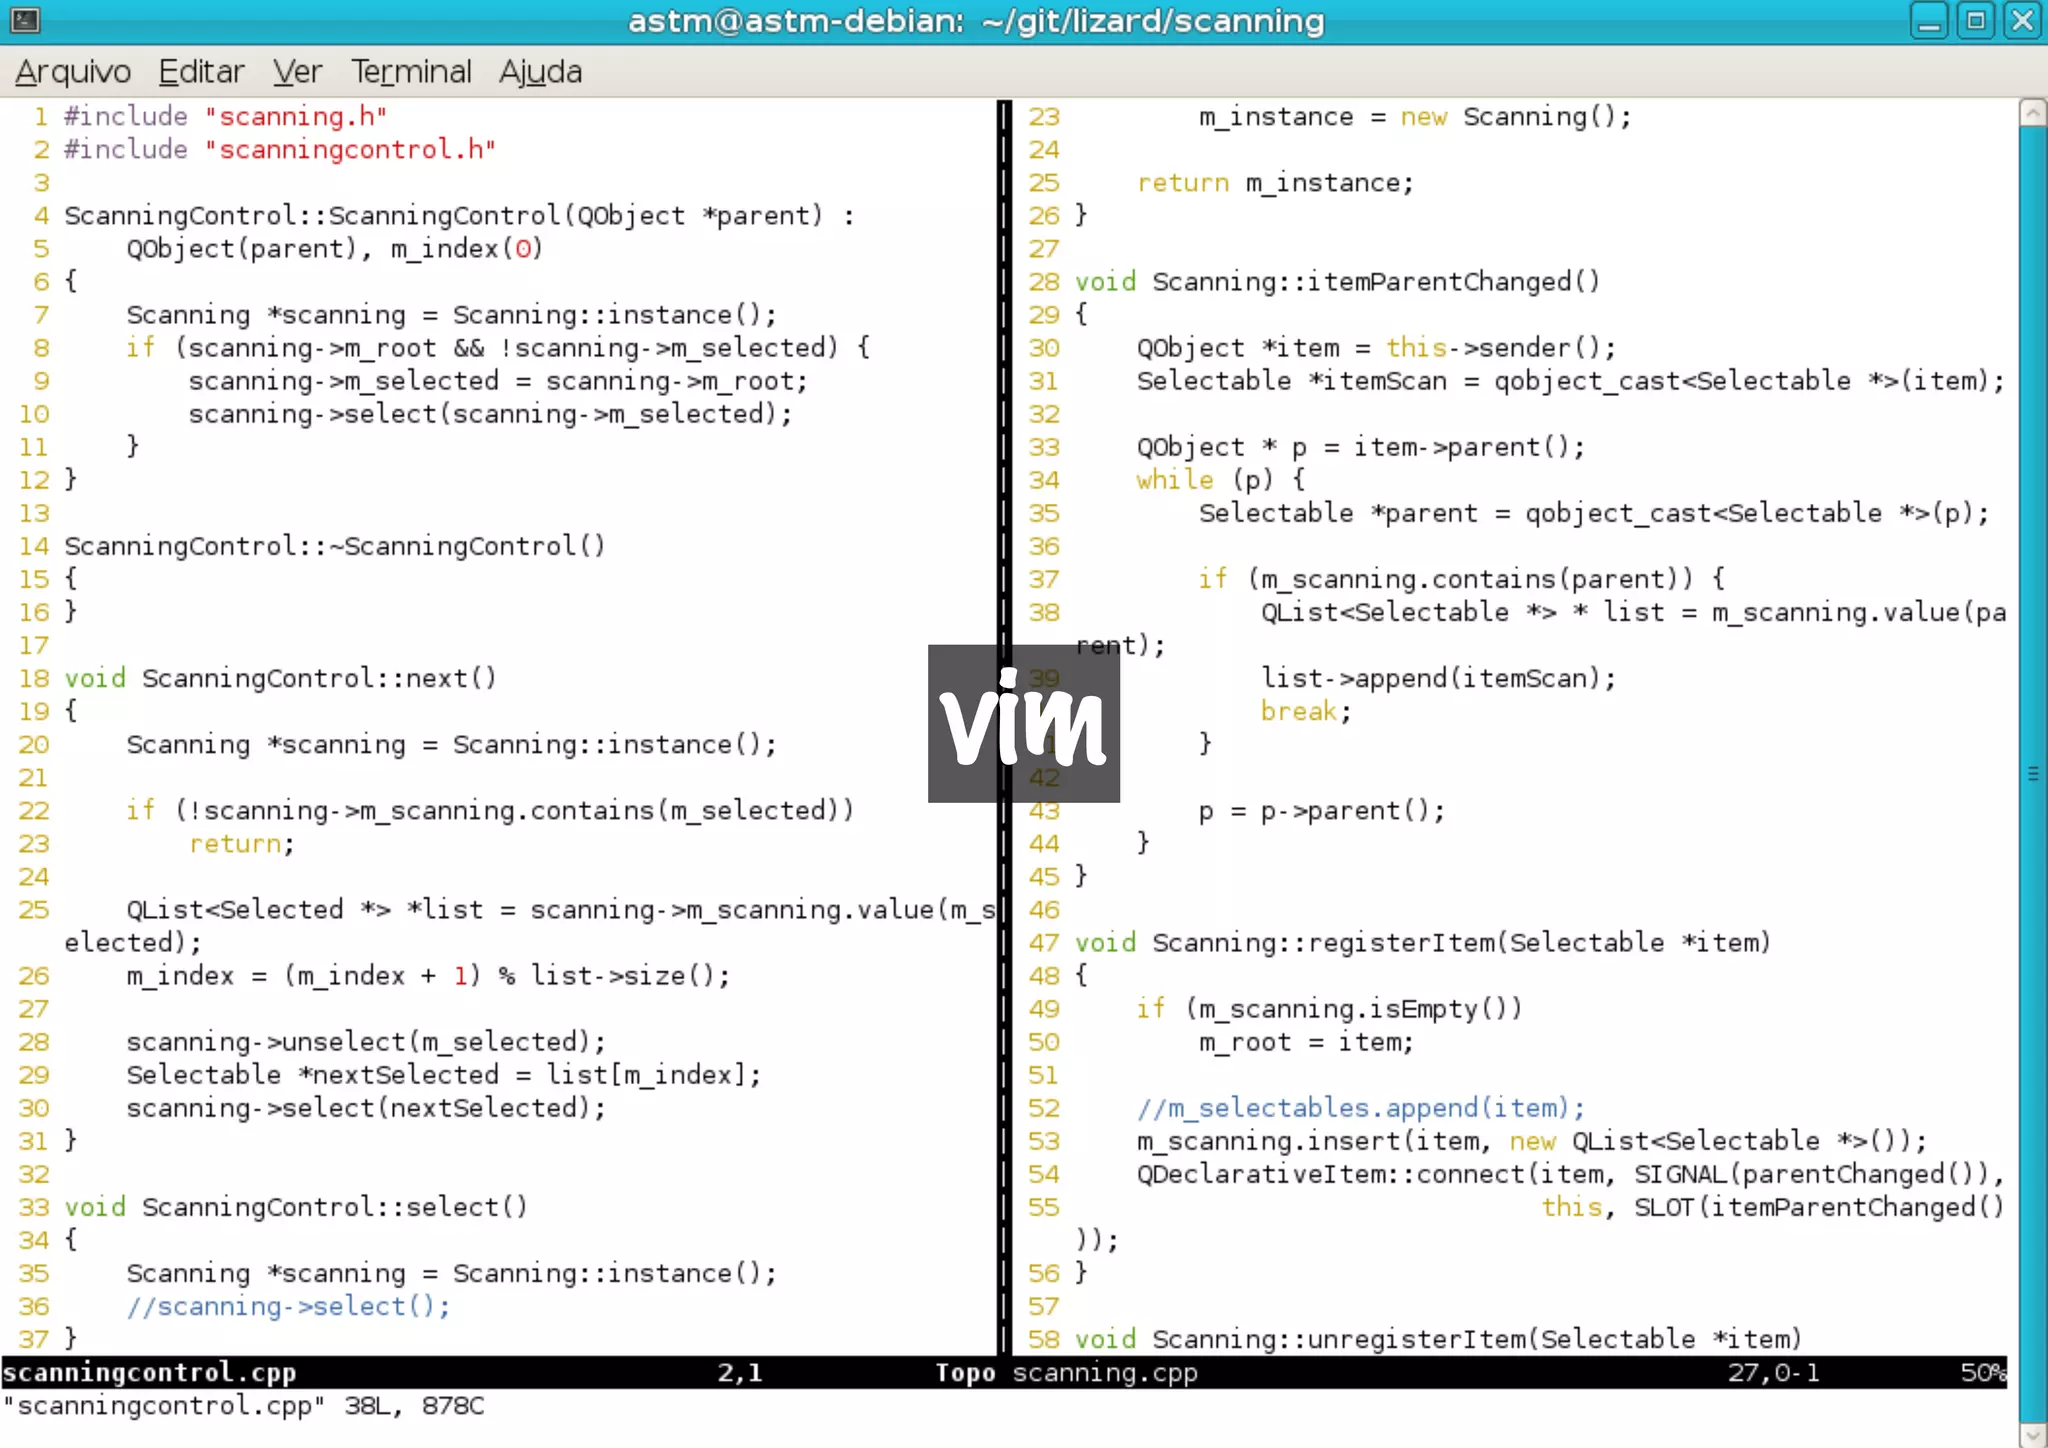
Task: Click the vertical scrollbar thumb
Action: pyautogui.click(x=2033, y=772)
